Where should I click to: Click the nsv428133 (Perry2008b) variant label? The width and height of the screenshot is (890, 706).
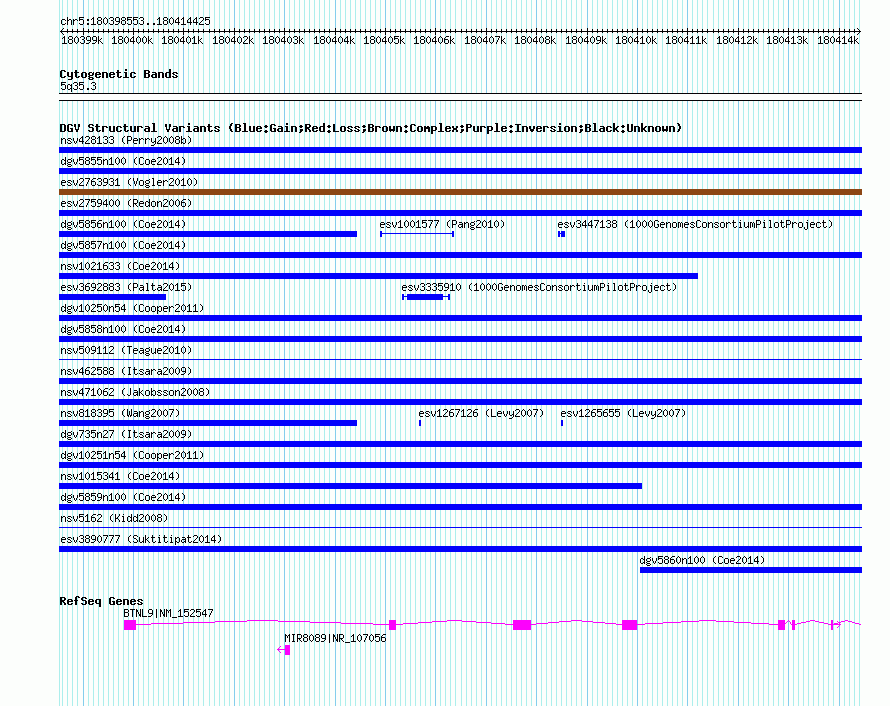coord(126,140)
